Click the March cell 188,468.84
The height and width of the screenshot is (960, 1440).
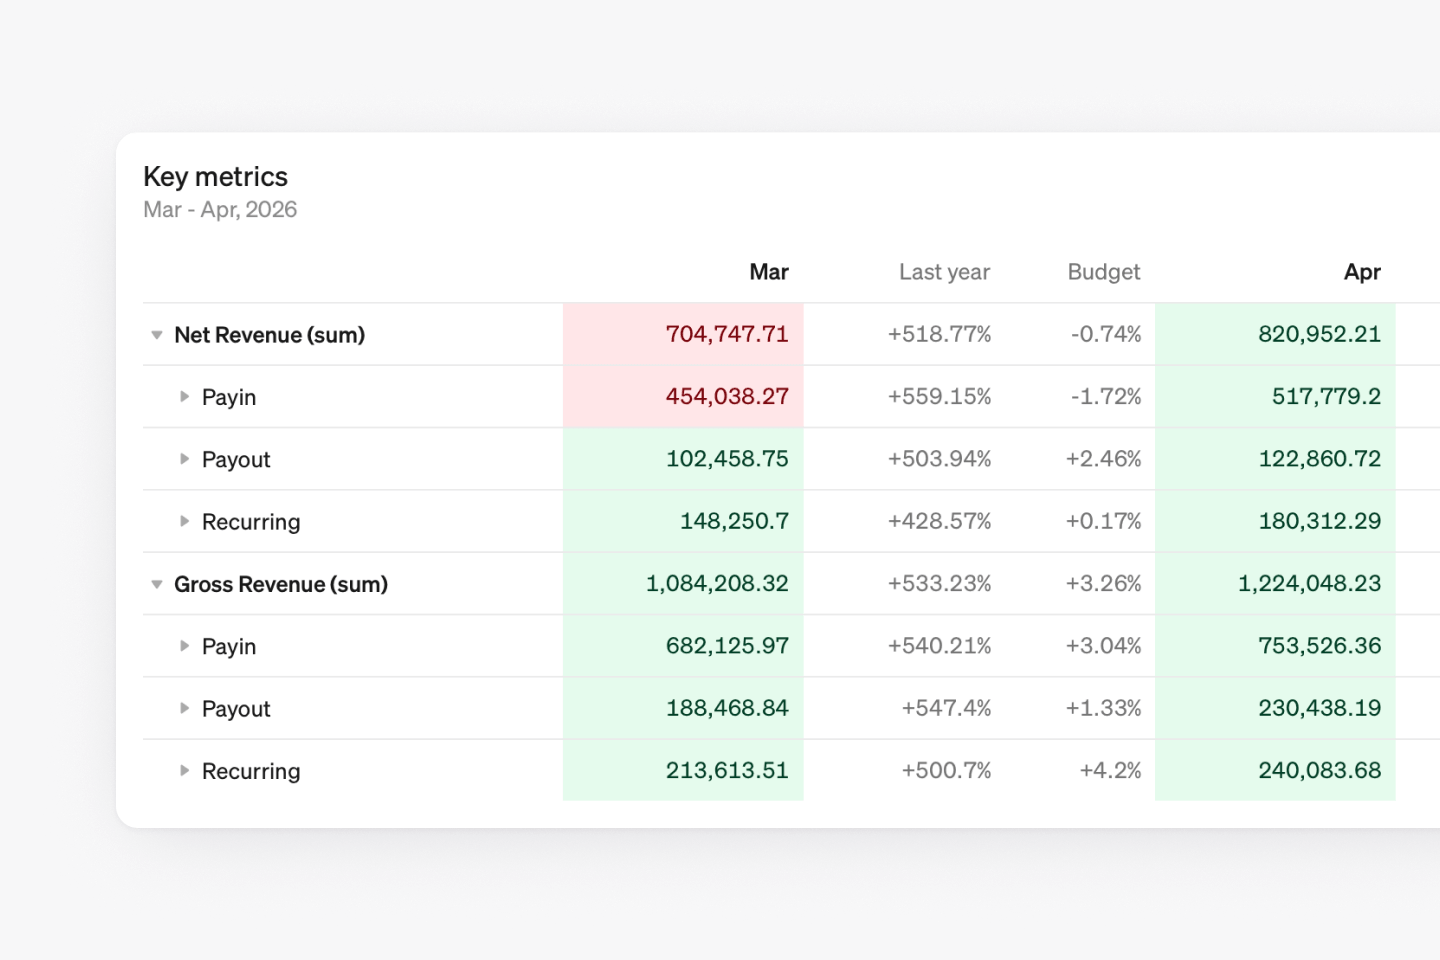click(x=683, y=708)
